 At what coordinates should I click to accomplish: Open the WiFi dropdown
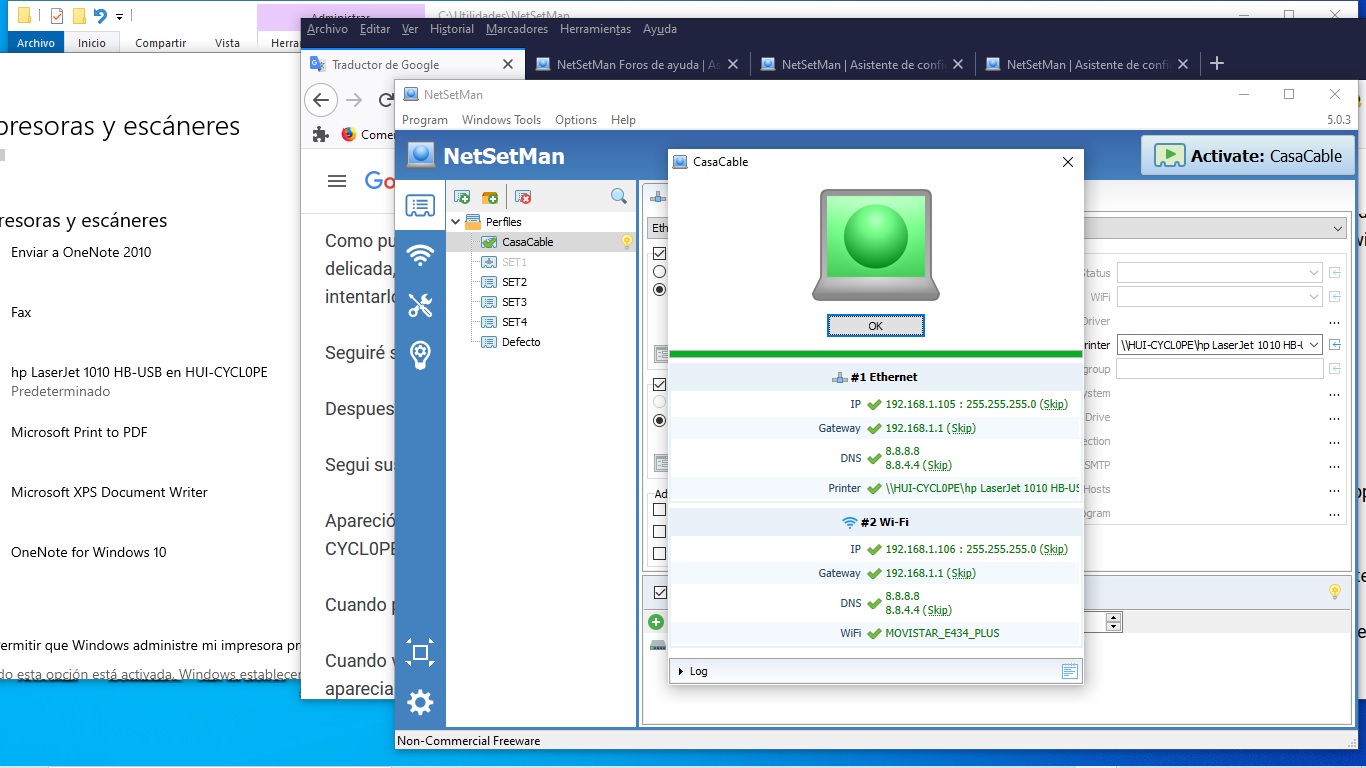click(x=1313, y=297)
